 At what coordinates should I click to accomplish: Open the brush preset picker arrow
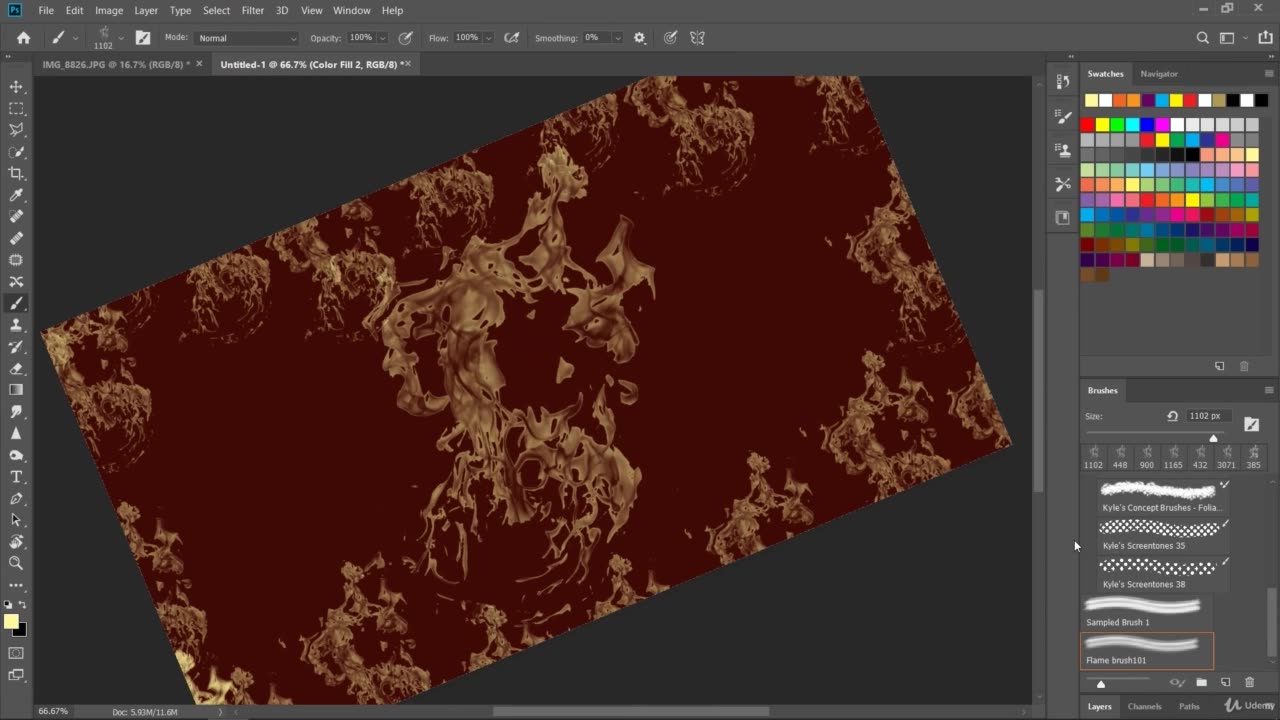[x=121, y=38]
